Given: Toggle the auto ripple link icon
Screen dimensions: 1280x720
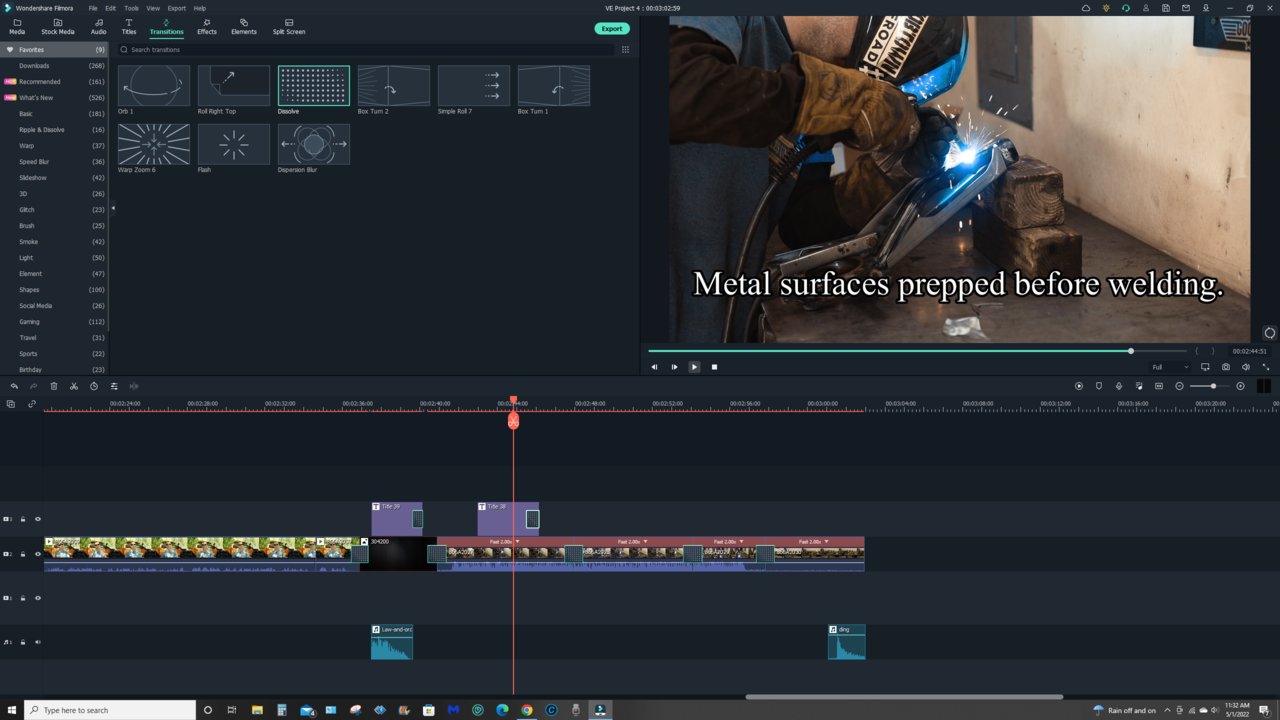Looking at the screenshot, I should (32, 404).
